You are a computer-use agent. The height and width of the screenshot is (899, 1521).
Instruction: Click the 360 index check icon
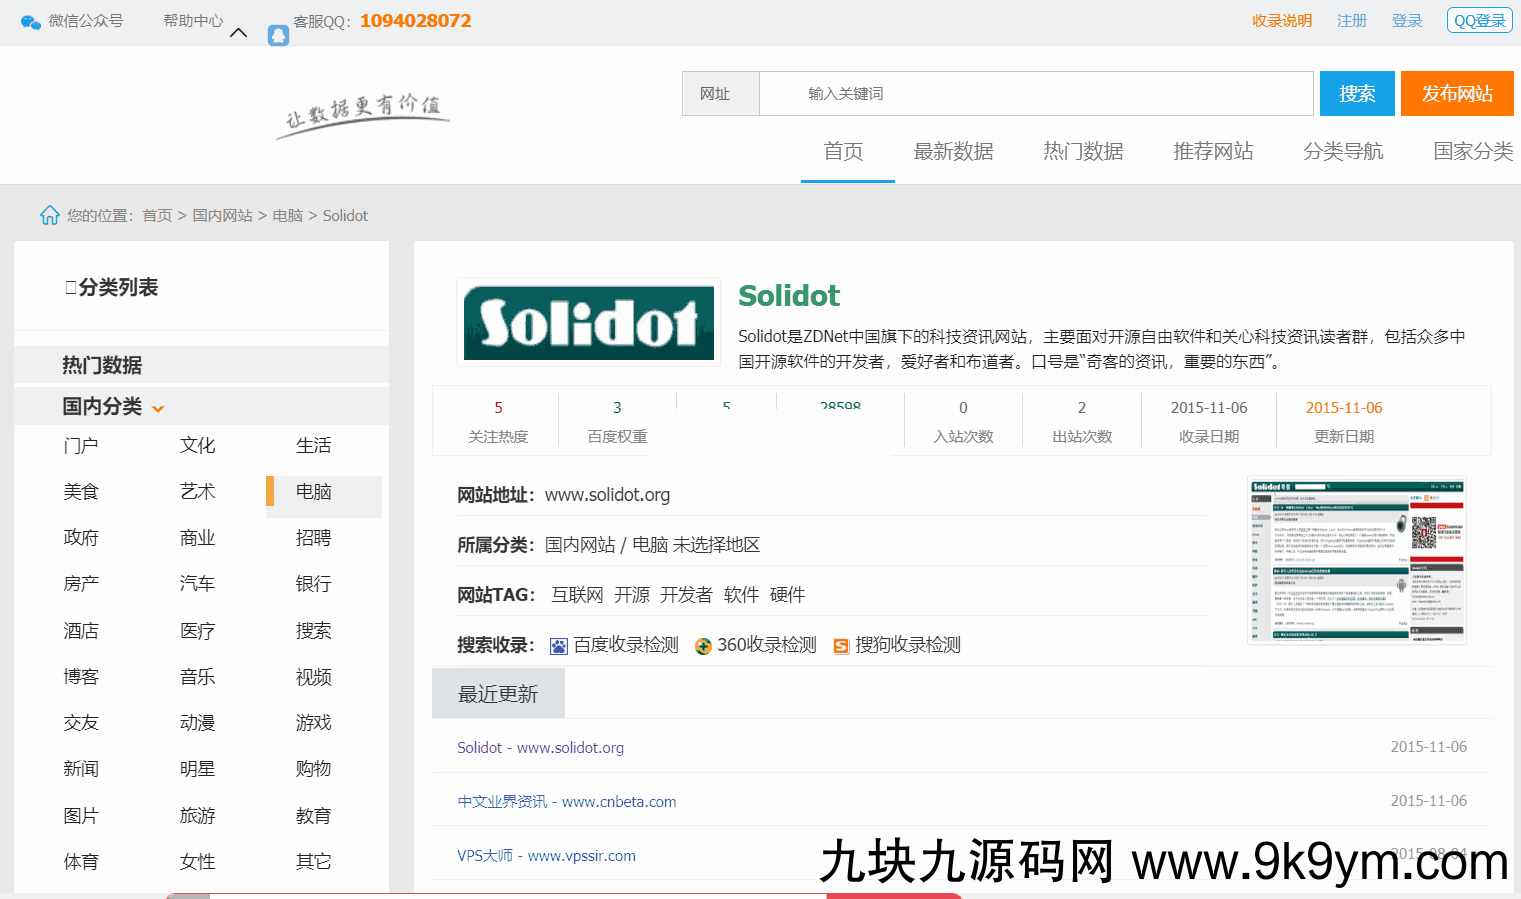click(x=703, y=646)
